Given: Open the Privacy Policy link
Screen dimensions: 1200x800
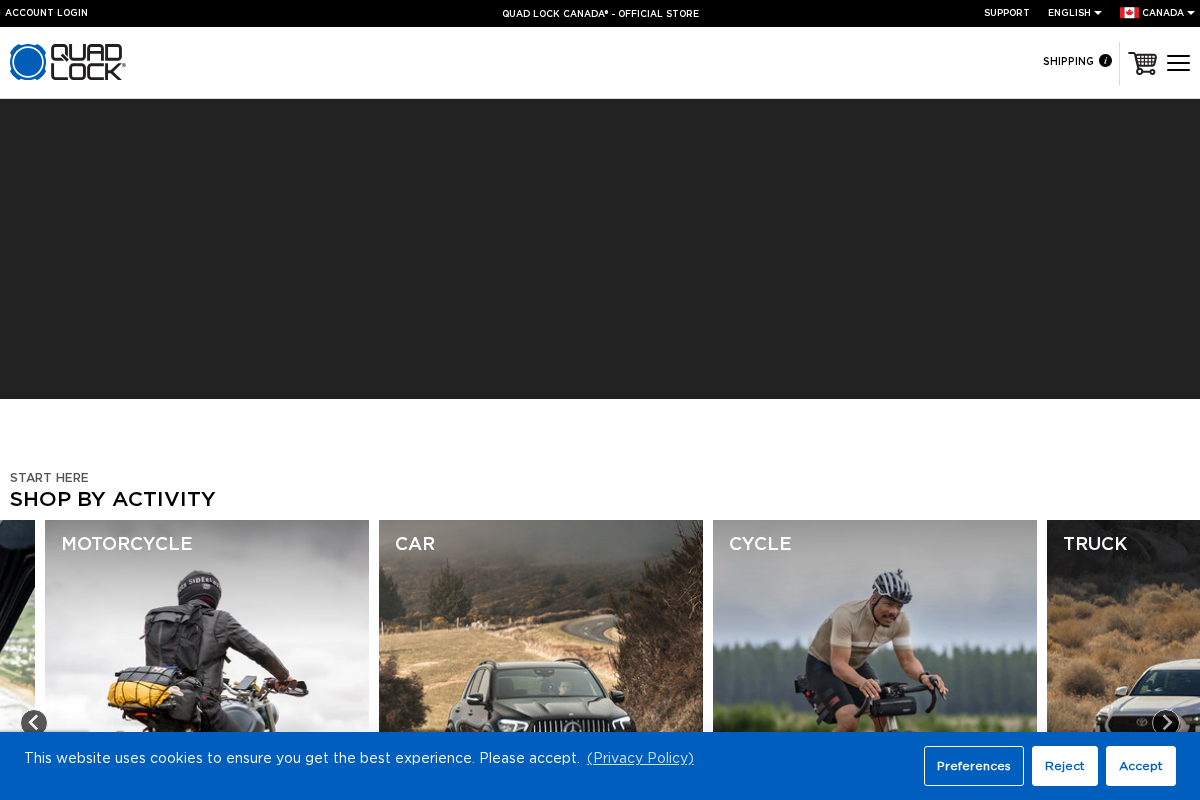Looking at the screenshot, I should click(640, 758).
